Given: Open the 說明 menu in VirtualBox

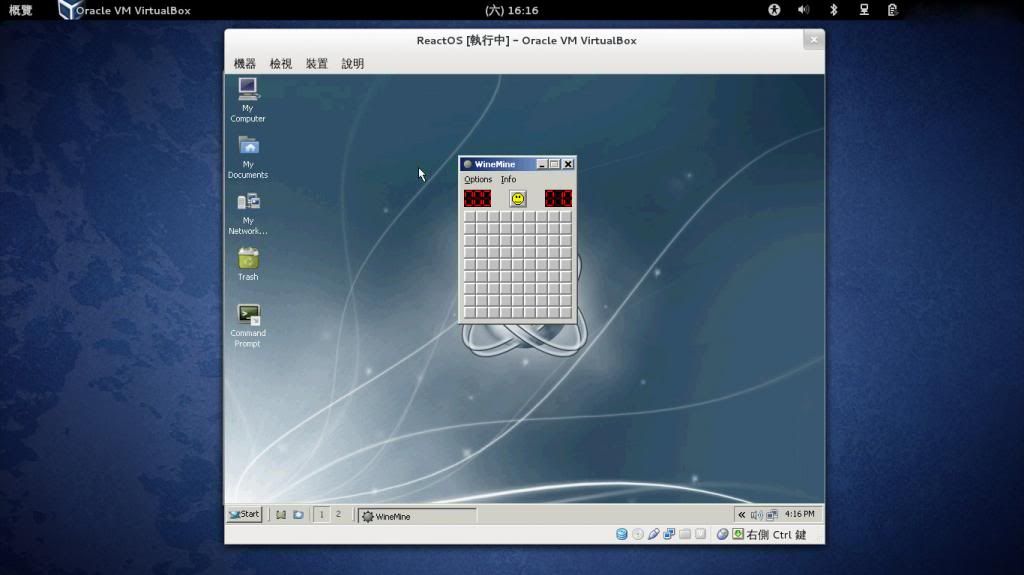Looking at the screenshot, I should tap(353, 63).
